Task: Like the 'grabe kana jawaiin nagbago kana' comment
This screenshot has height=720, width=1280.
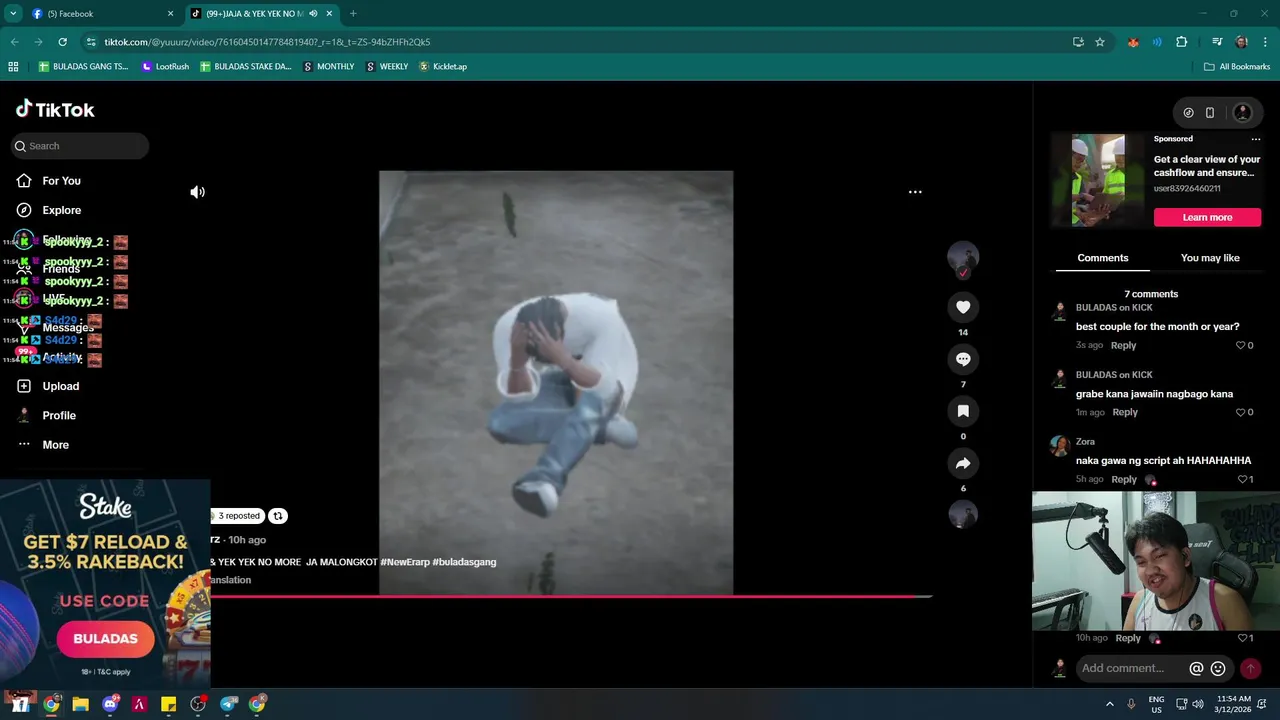Action: [1241, 412]
